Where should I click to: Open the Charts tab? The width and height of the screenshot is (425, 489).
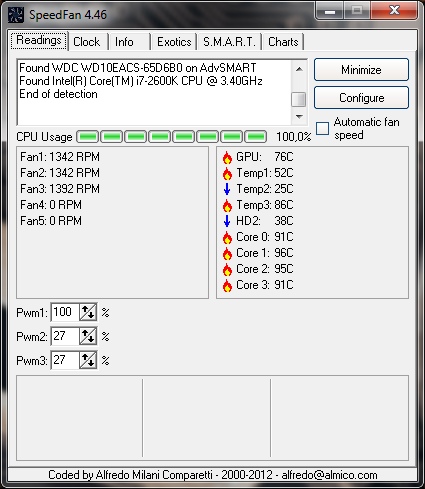[x=283, y=42]
